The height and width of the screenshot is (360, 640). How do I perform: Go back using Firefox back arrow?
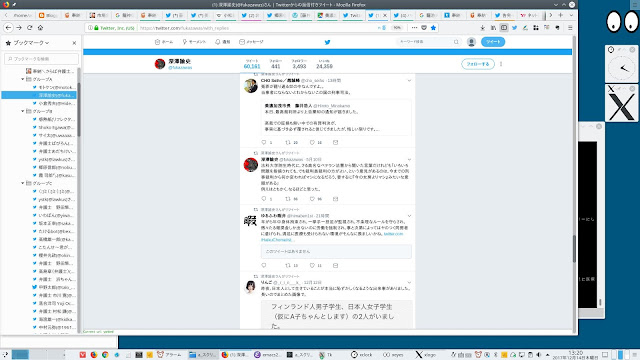[9, 28]
